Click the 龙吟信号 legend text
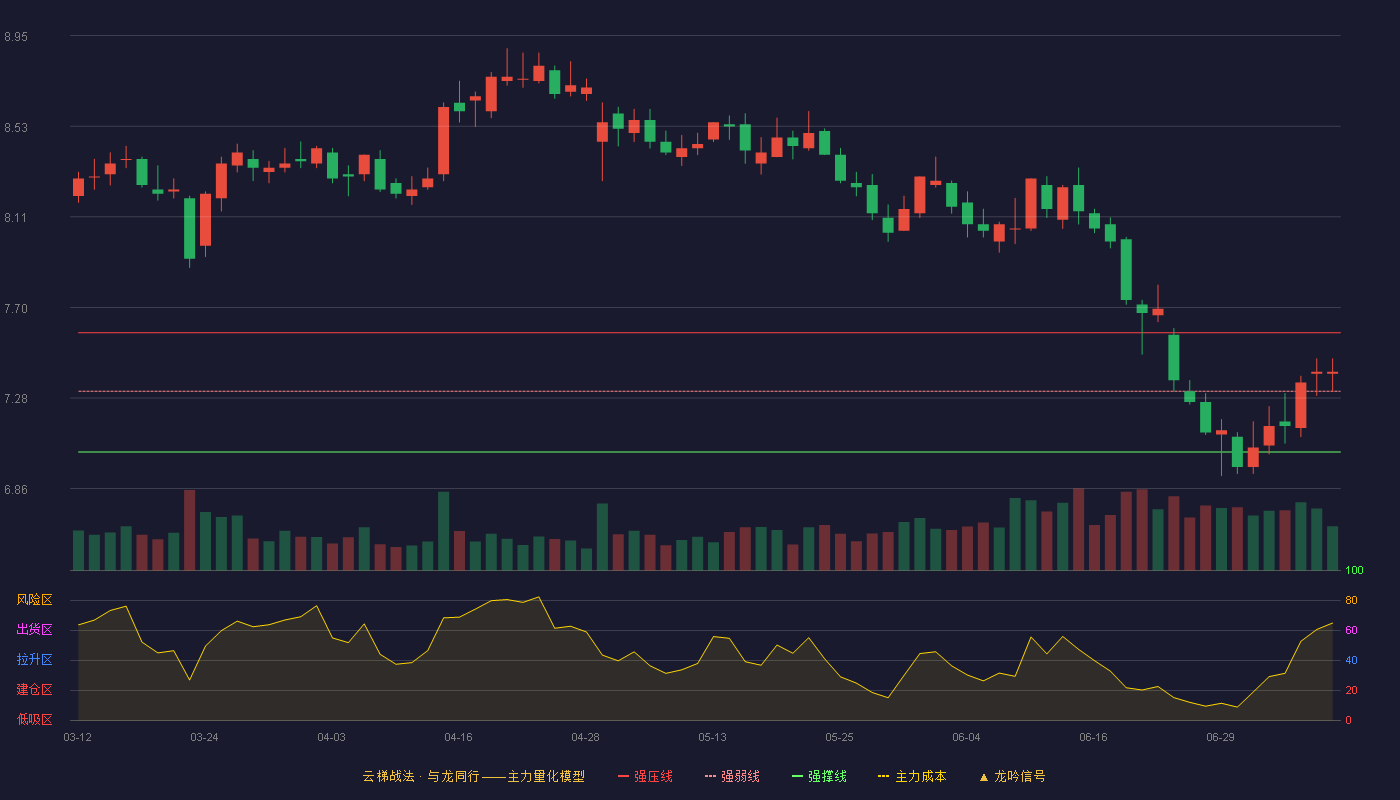 (1020, 776)
